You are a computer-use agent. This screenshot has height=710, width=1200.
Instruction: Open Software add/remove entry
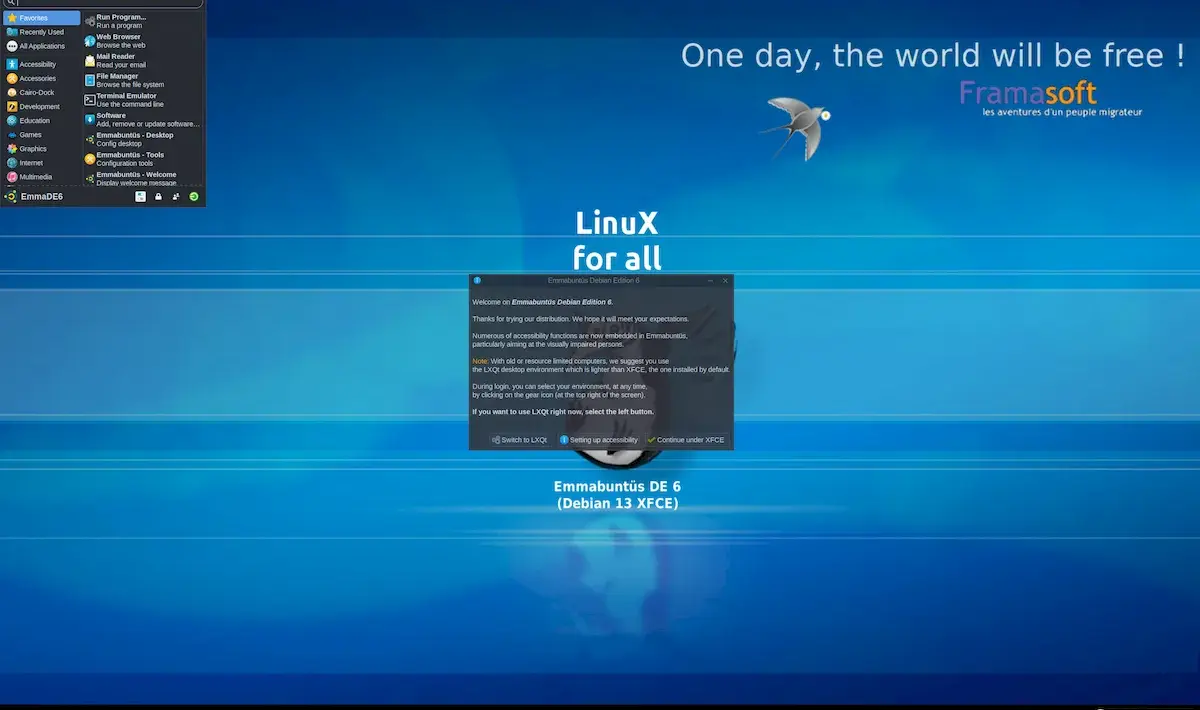point(142,119)
